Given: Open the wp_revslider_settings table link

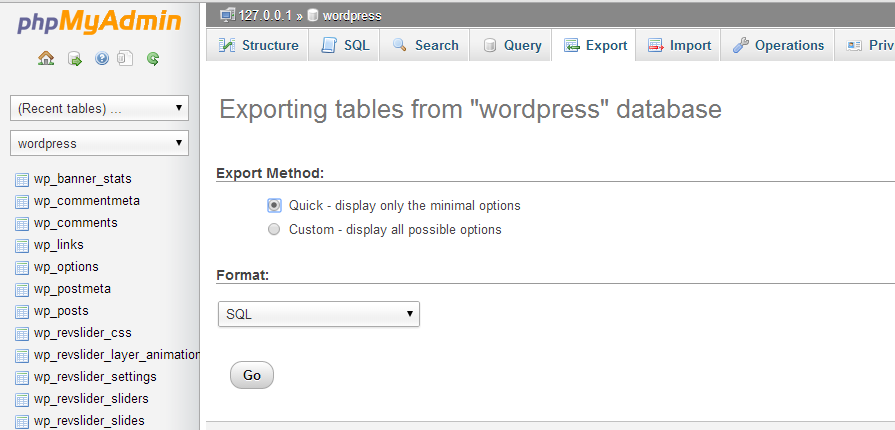Looking at the screenshot, I should (95, 376).
